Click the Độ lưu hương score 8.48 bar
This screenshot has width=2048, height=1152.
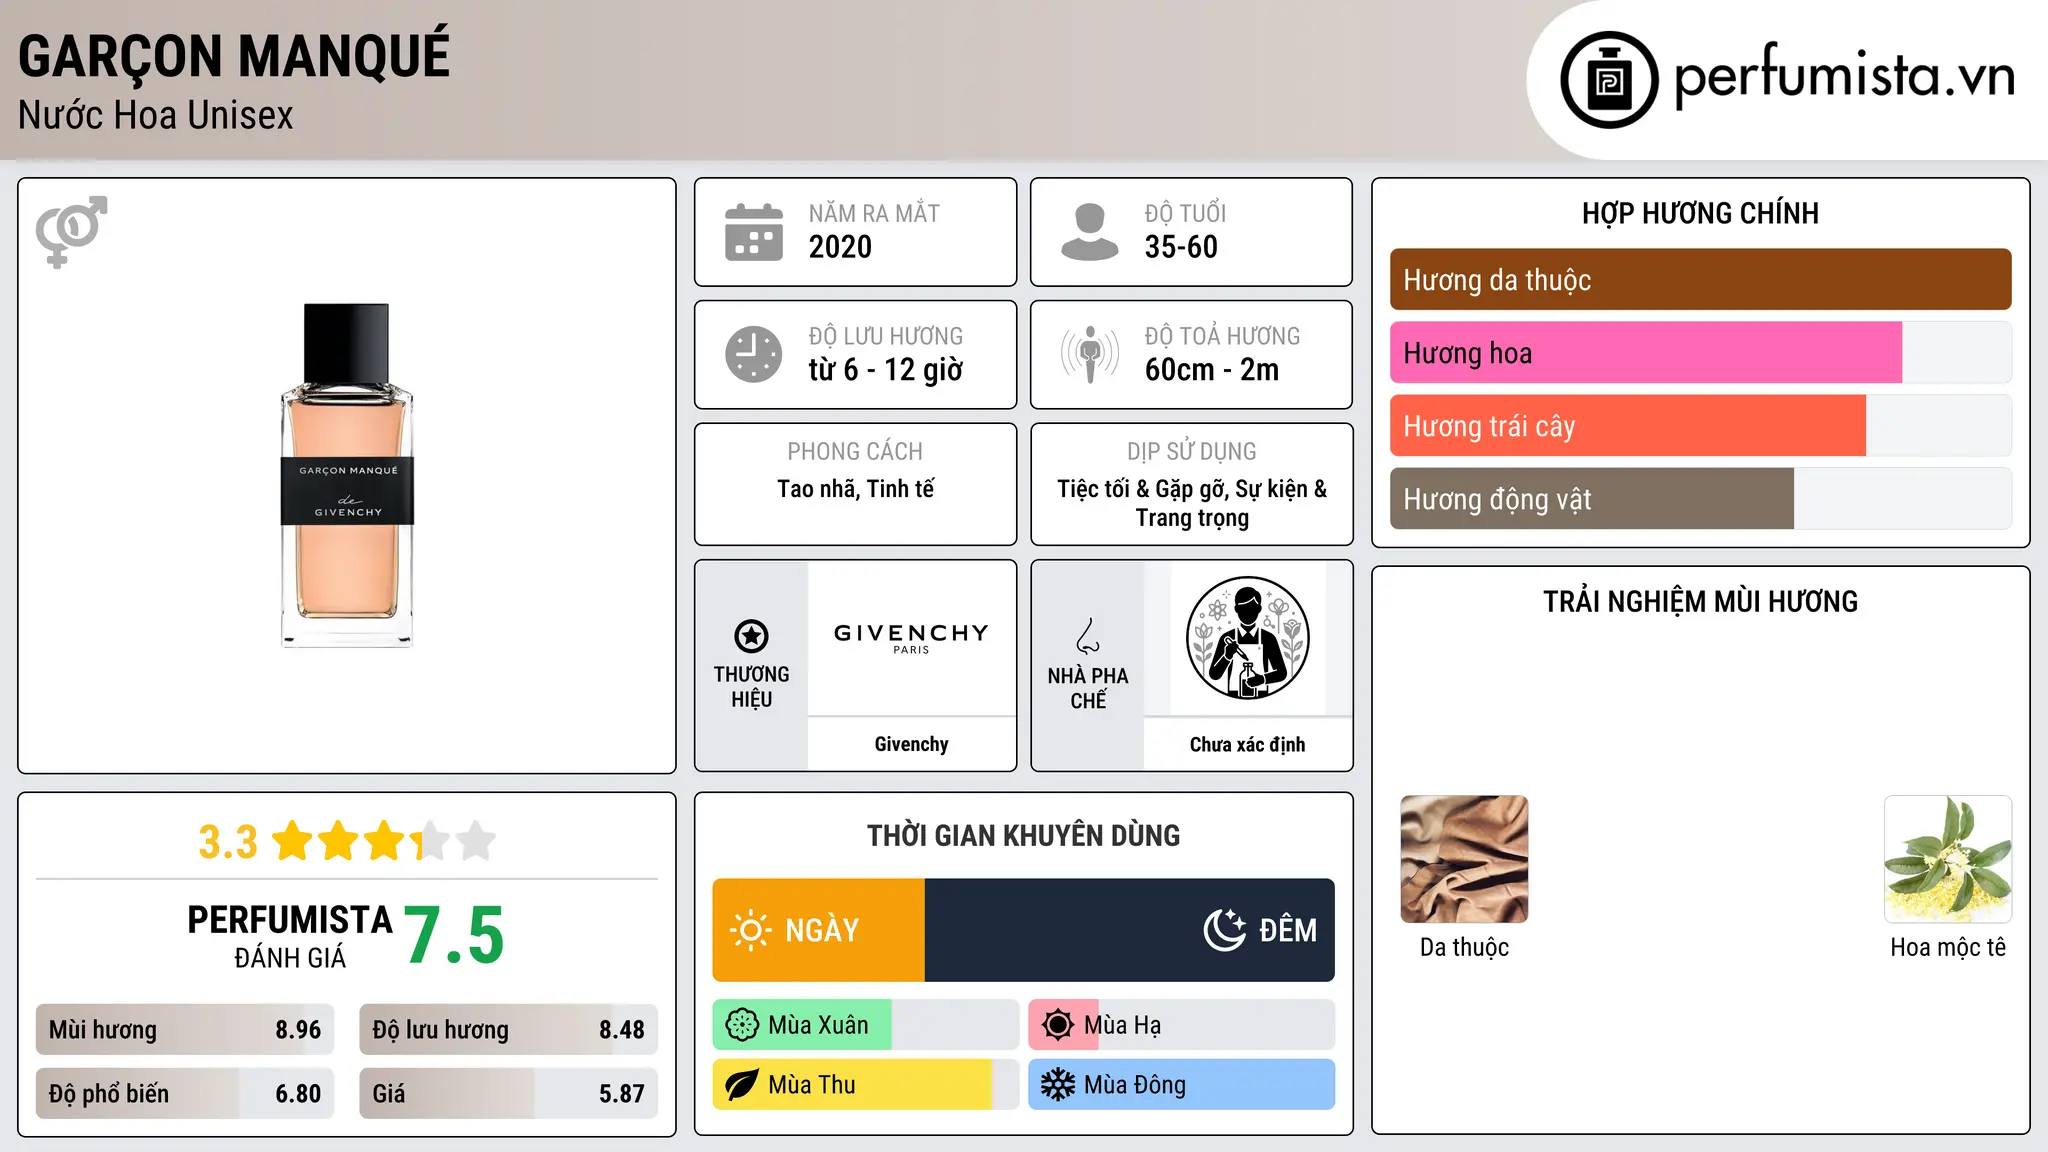pyautogui.click(x=508, y=1030)
